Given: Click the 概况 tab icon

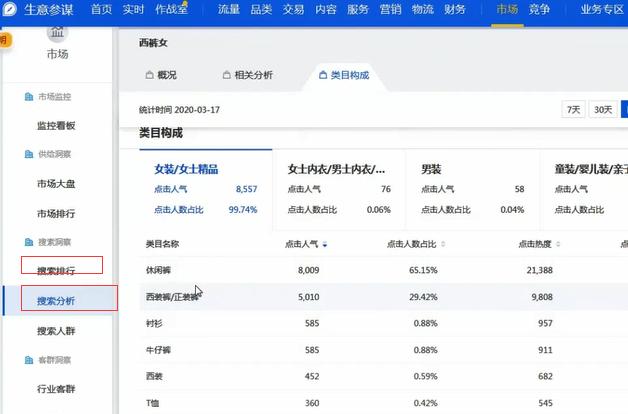Looking at the screenshot, I should tap(149, 75).
